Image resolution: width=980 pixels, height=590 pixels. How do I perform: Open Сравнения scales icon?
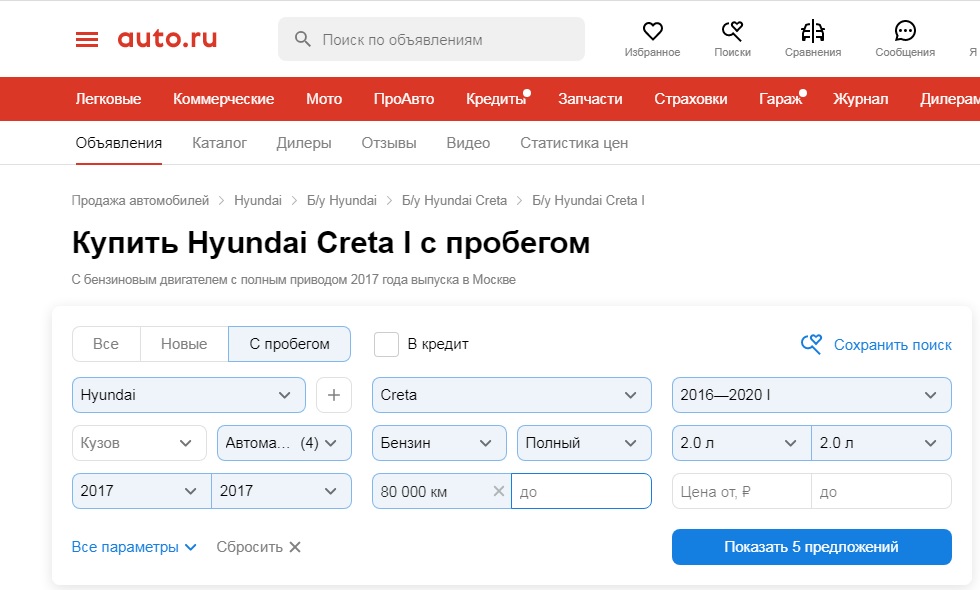(812, 31)
